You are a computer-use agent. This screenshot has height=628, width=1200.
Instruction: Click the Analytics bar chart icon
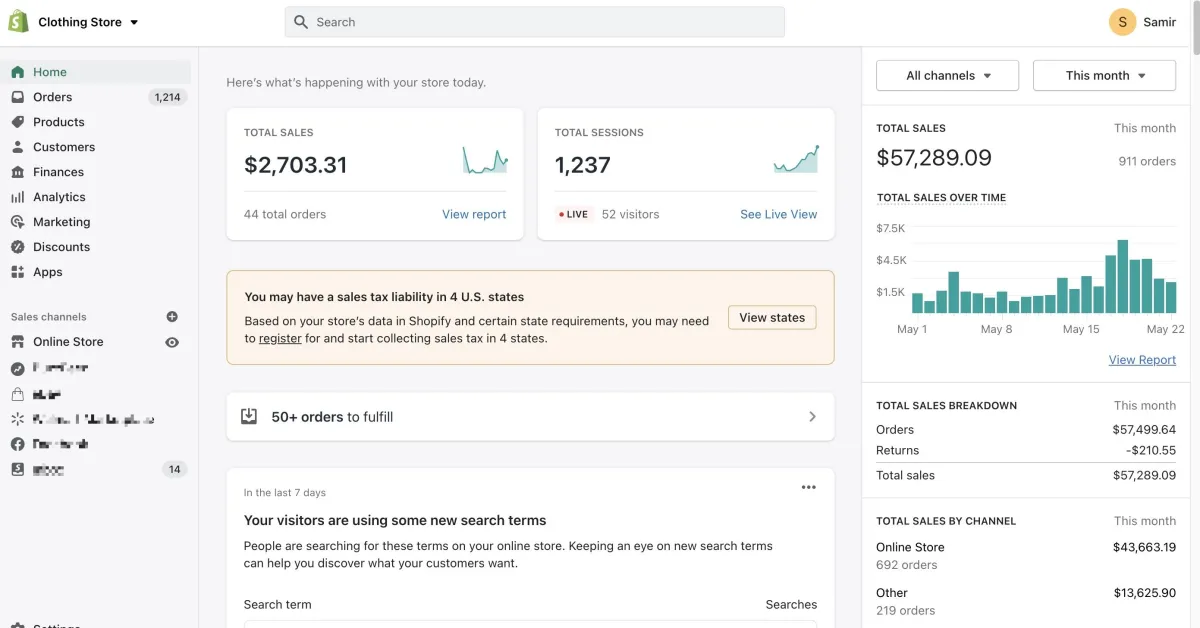(17, 197)
